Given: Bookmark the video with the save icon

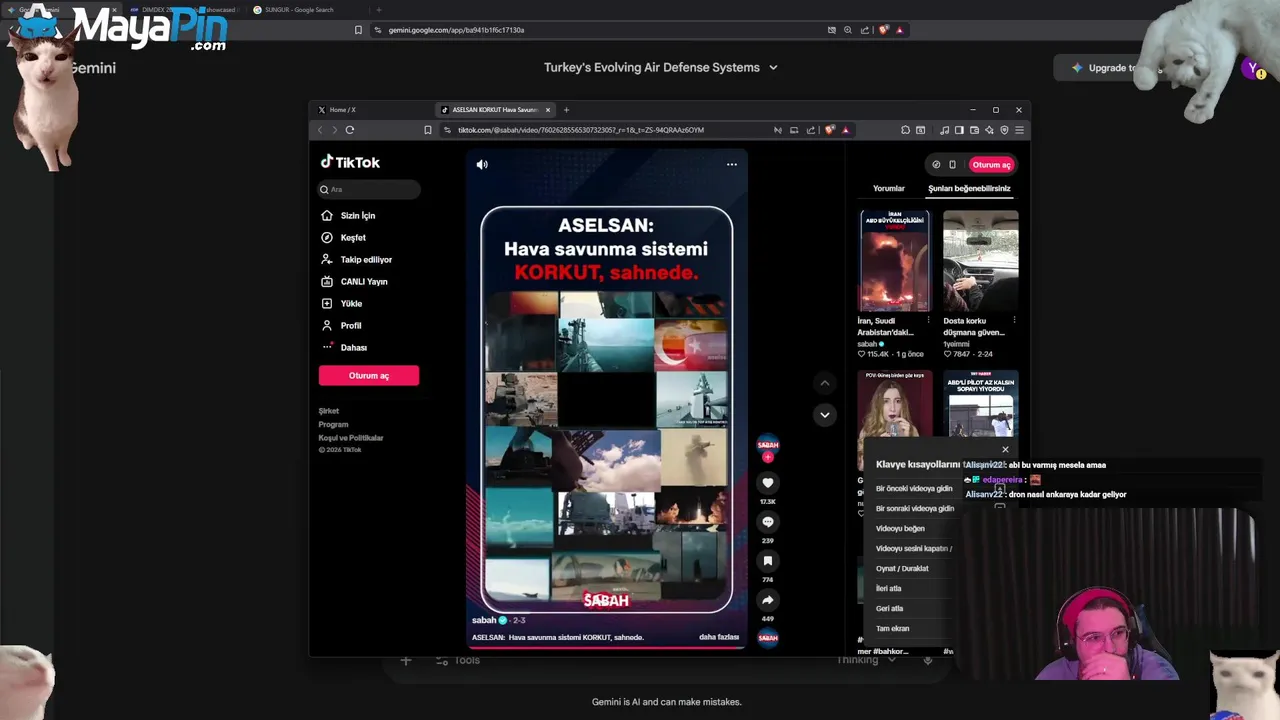Looking at the screenshot, I should [x=768, y=561].
